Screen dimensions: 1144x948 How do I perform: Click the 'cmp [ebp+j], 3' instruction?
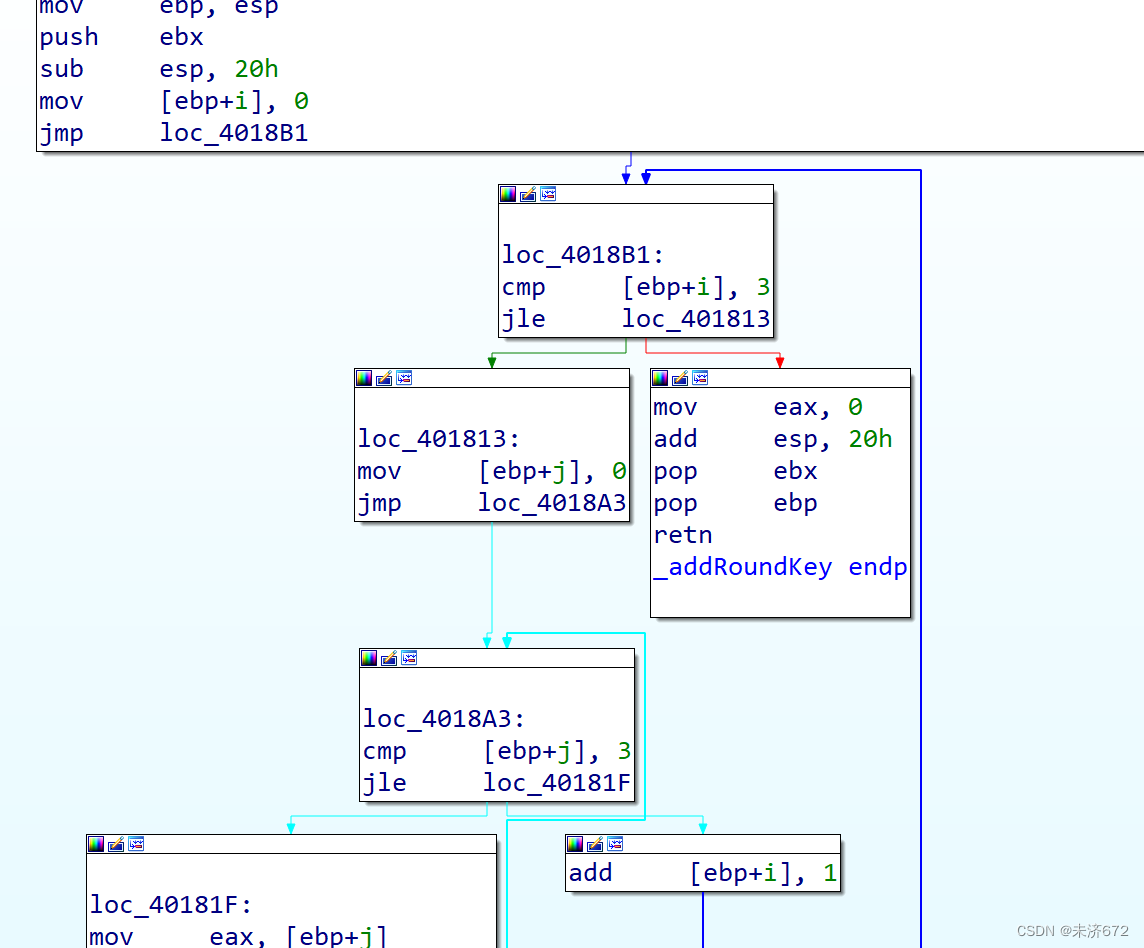coord(497,752)
